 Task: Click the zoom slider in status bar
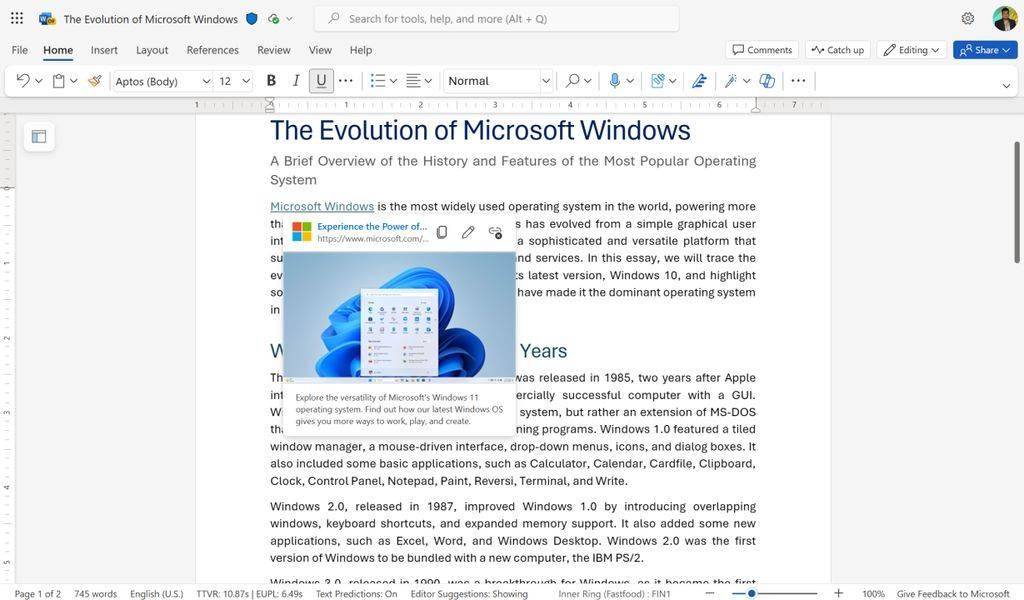coord(752,594)
